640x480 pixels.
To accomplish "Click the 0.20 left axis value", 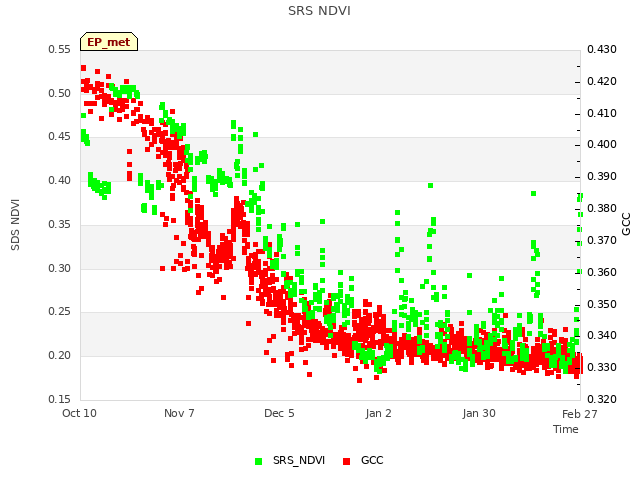I will click(60, 355).
